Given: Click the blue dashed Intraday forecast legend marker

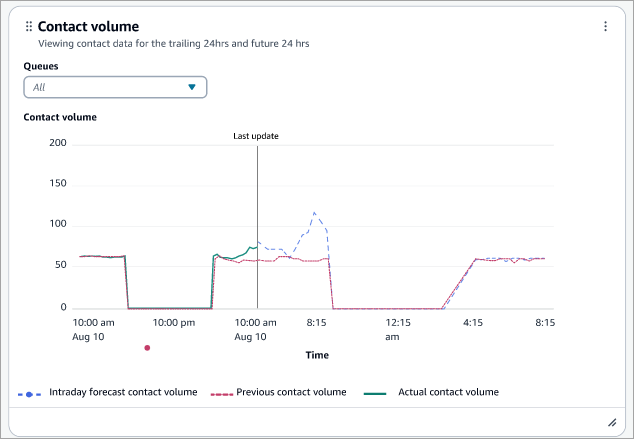Looking at the screenshot, I should tap(29, 393).
